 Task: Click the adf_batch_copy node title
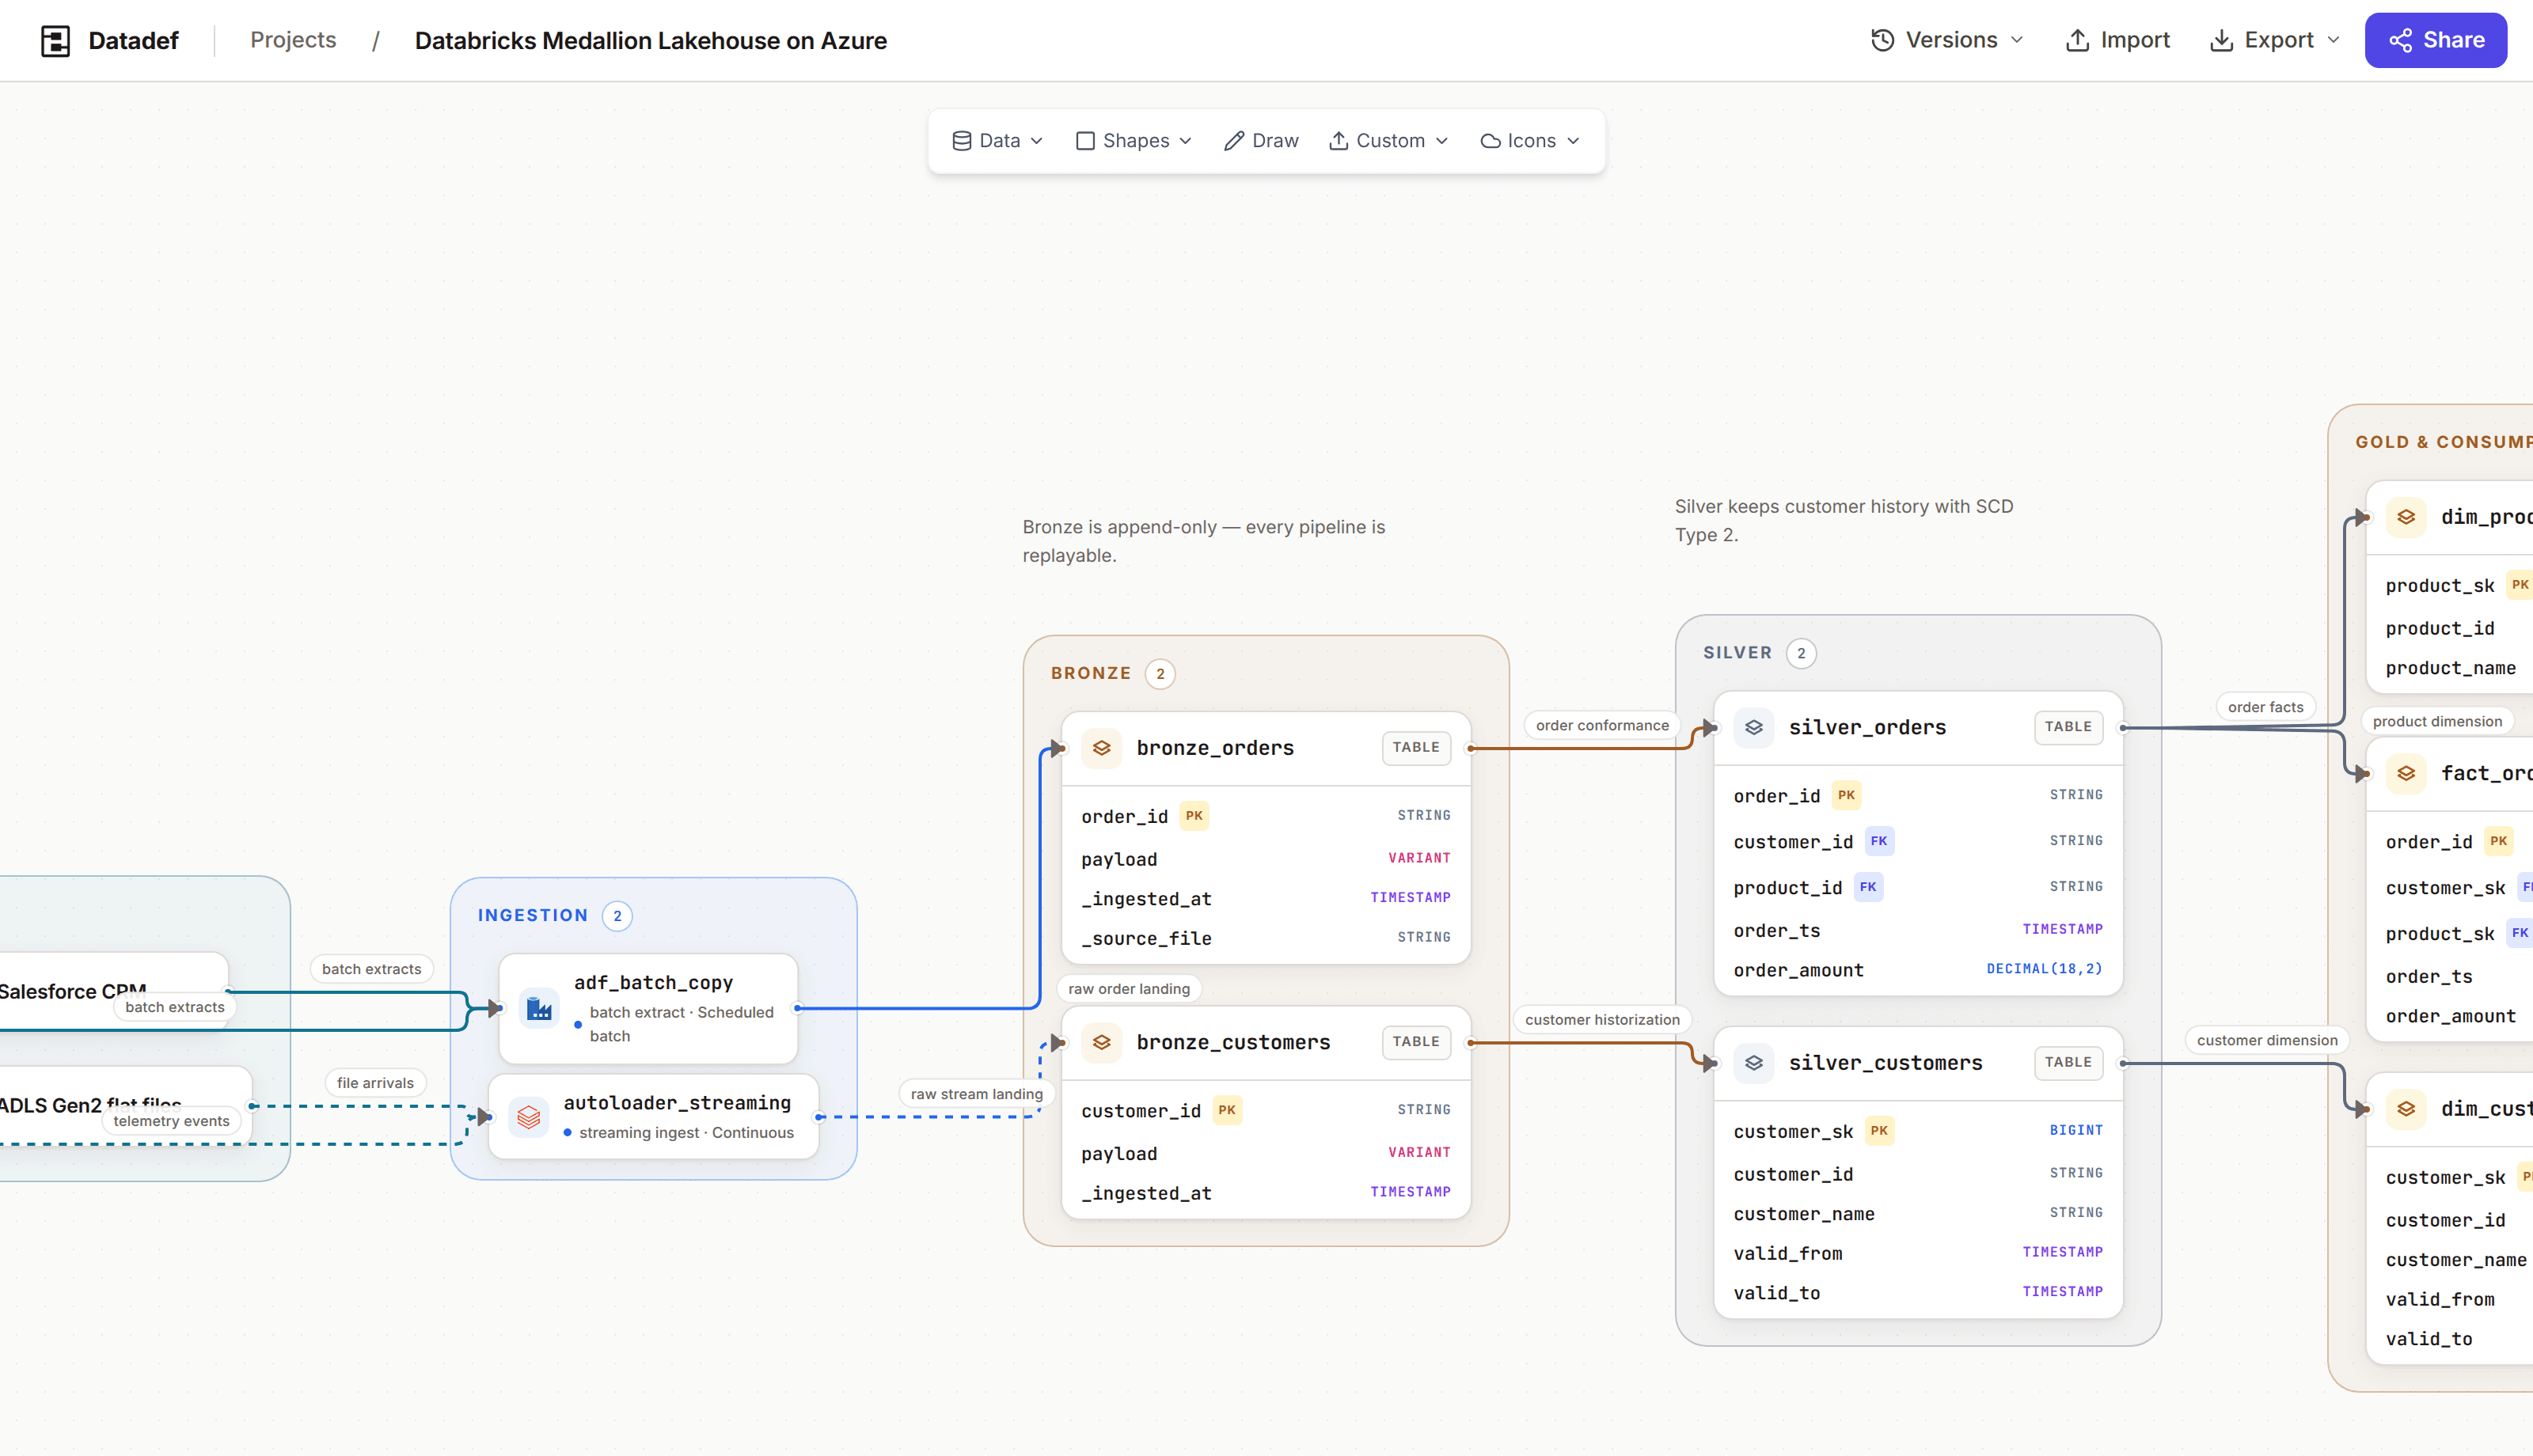pos(653,983)
